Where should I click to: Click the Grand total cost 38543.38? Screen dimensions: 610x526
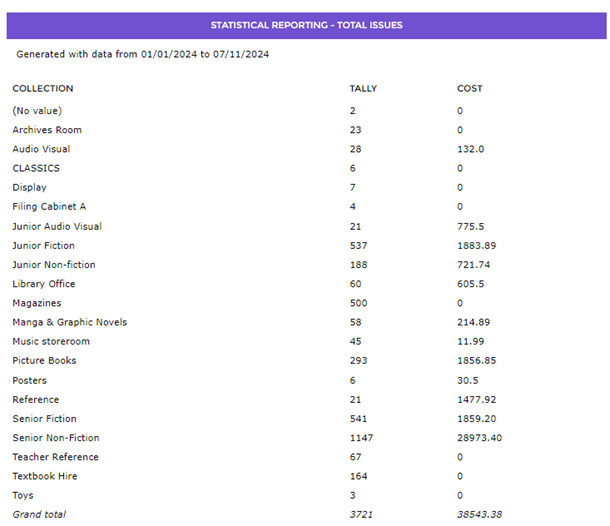(x=479, y=514)
